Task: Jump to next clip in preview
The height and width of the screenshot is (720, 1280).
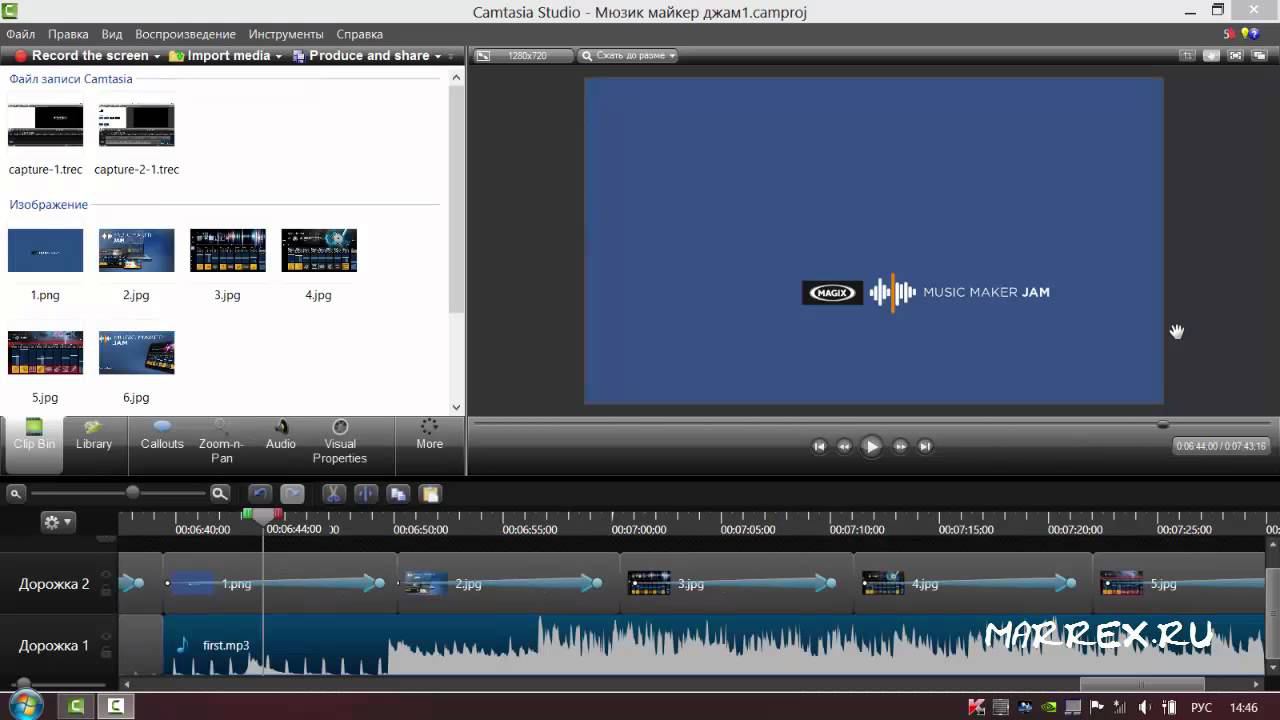Action: pyautogui.click(x=925, y=446)
